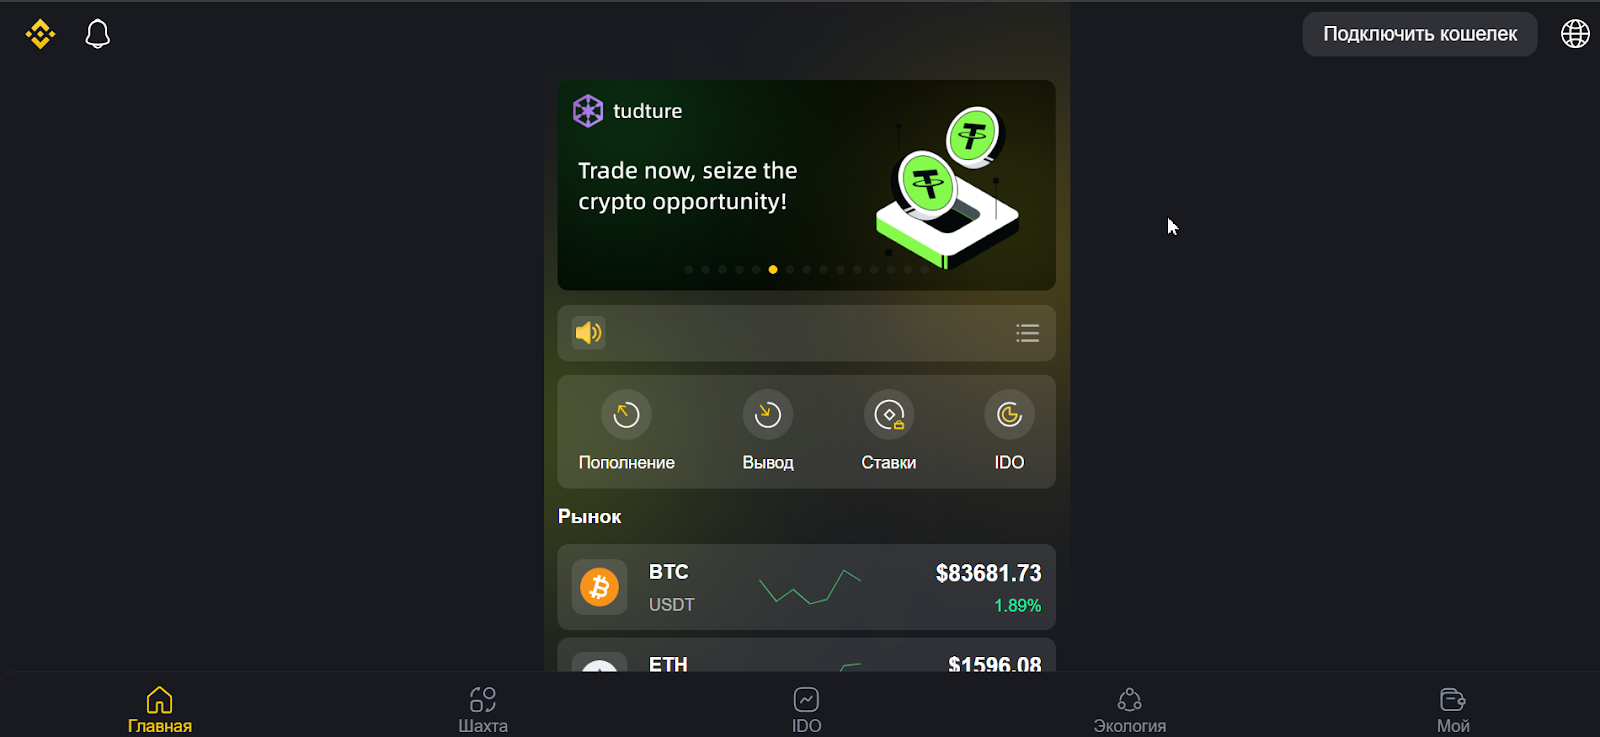Open the language globe icon
The height and width of the screenshot is (737, 1600).
coord(1575,34)
